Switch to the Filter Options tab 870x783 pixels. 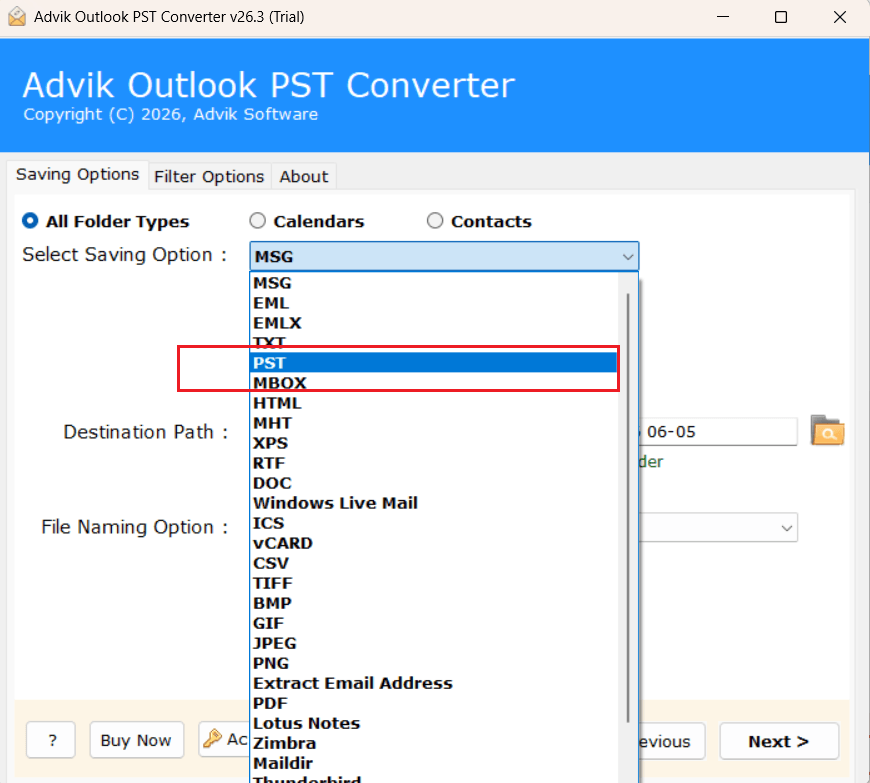coord(209,176)
